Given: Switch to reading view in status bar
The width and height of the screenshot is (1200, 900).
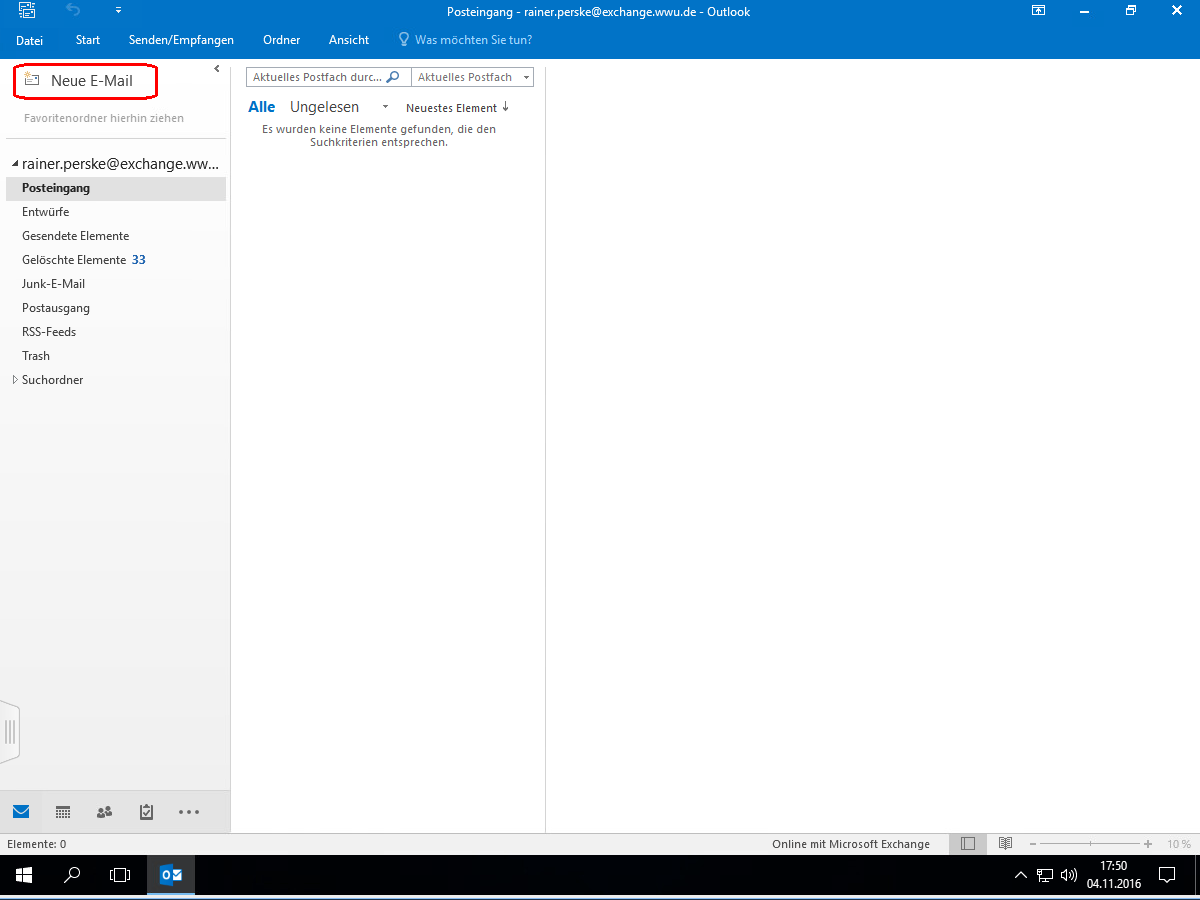Looking at the screenshot, I should 1005,844.
